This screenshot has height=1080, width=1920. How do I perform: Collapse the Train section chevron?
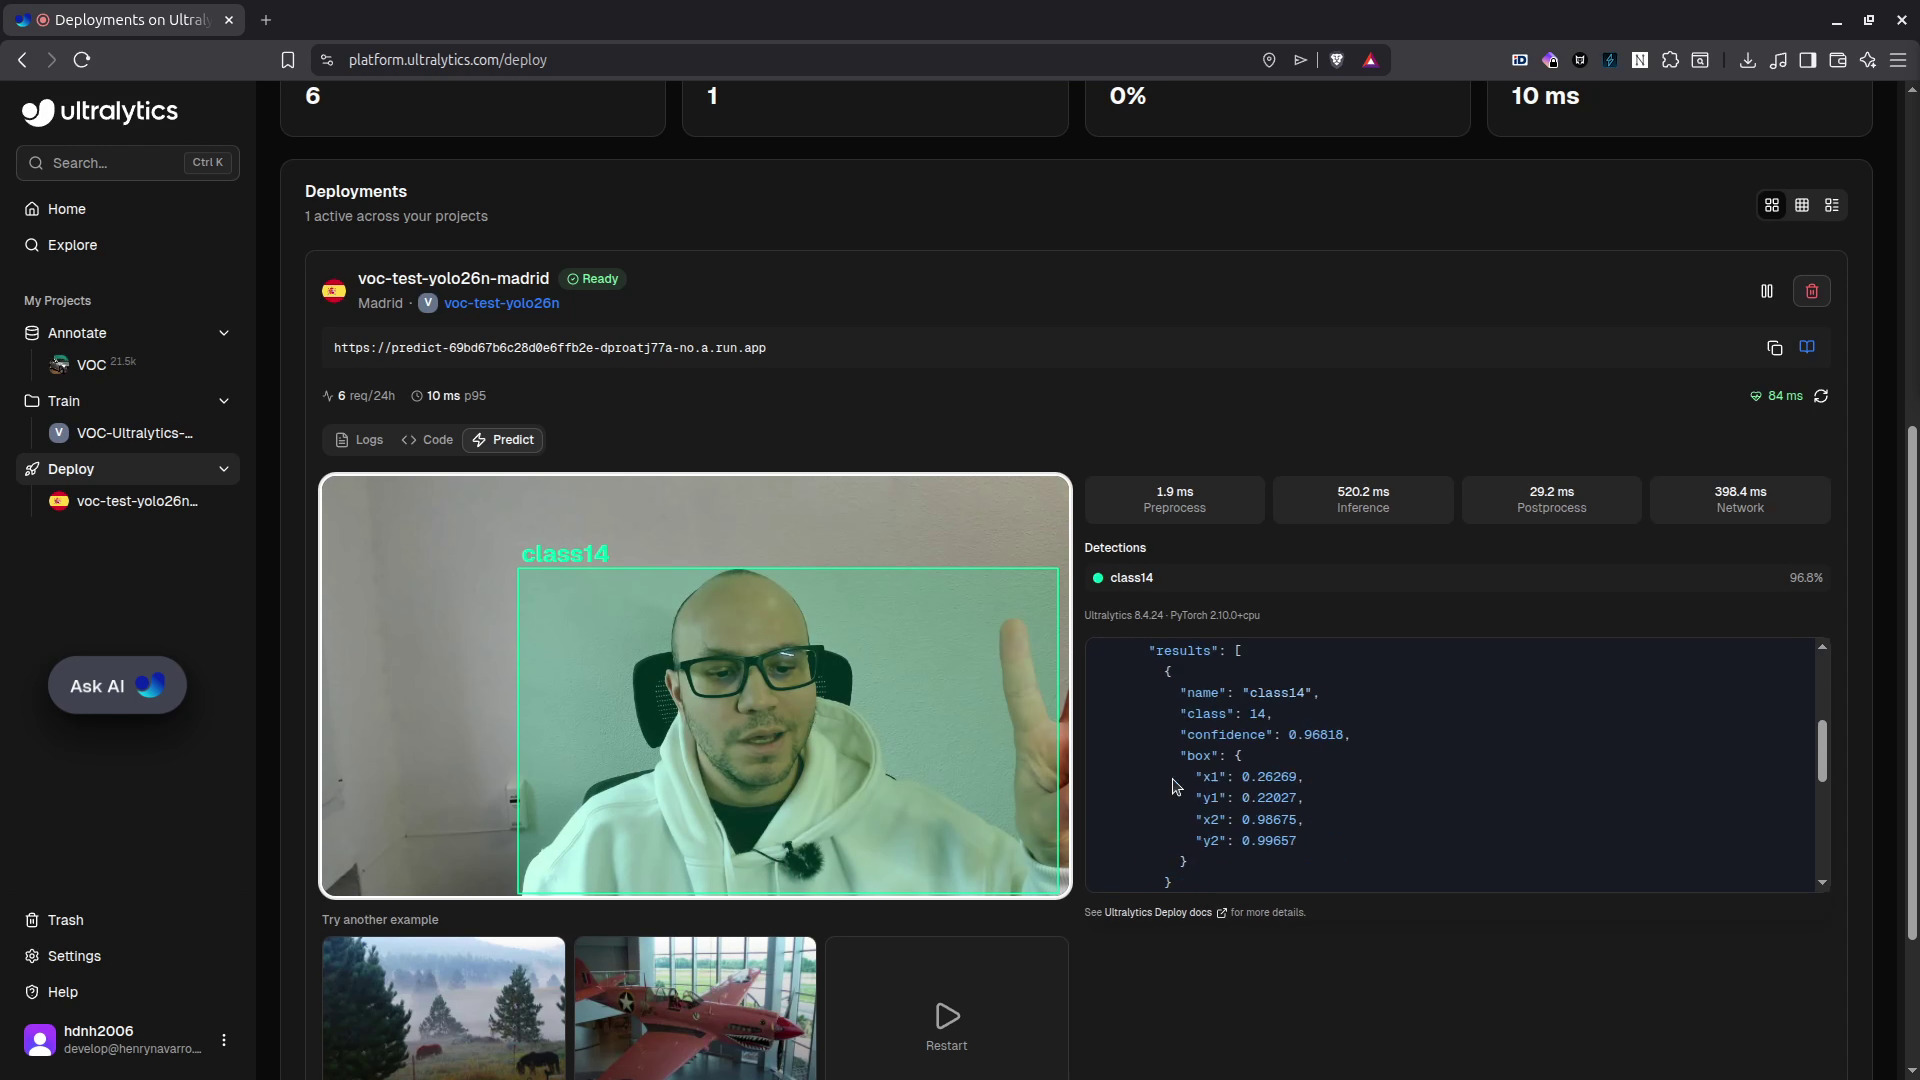(x=224, y=401)
